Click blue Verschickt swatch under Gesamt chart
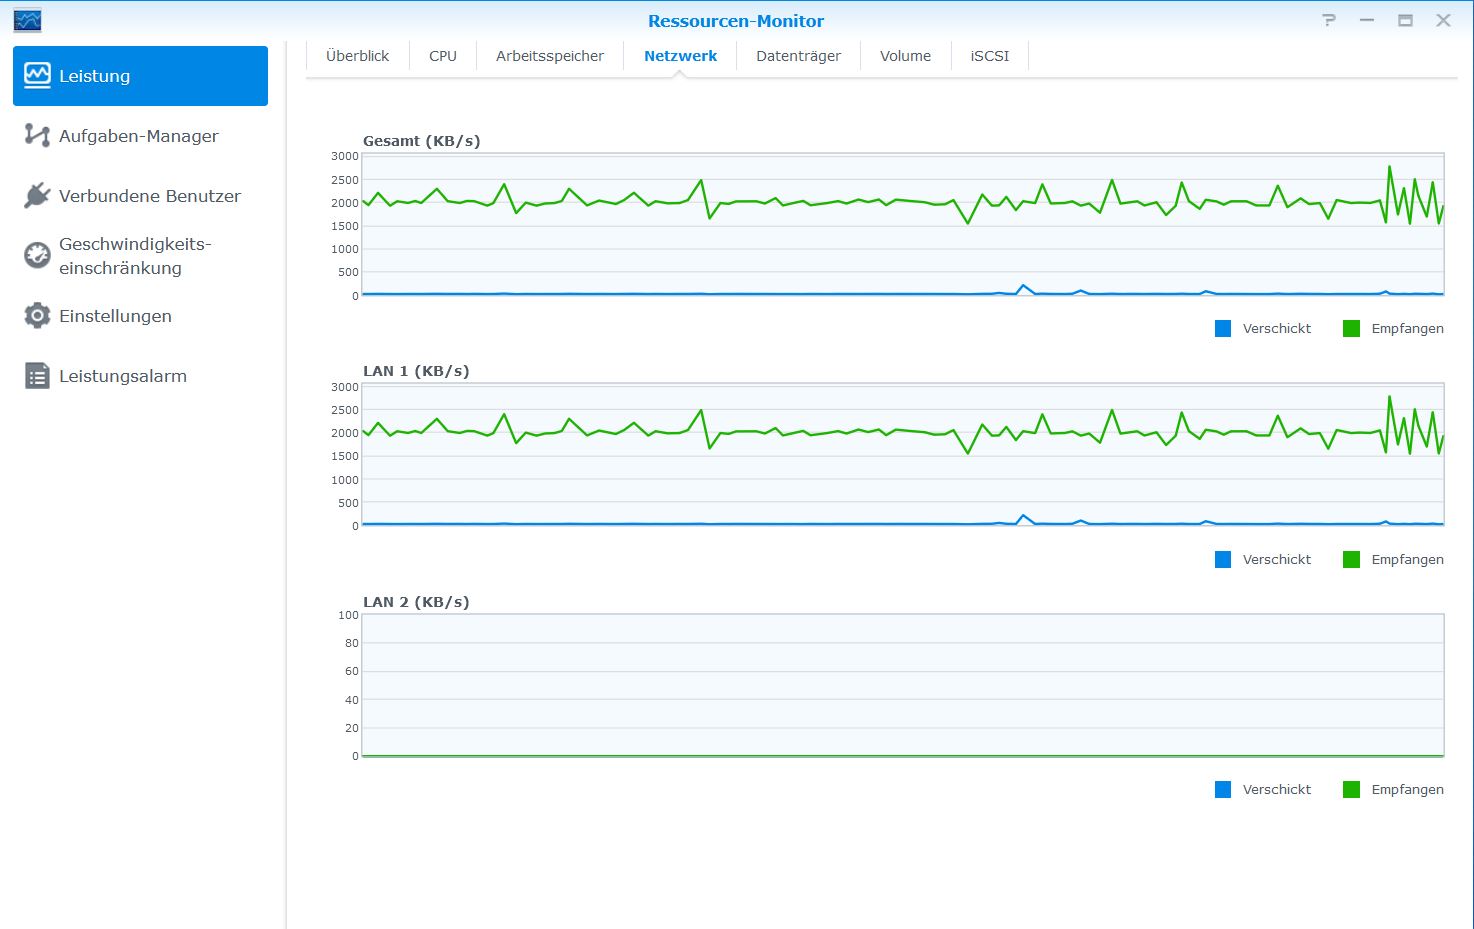 1223,328
